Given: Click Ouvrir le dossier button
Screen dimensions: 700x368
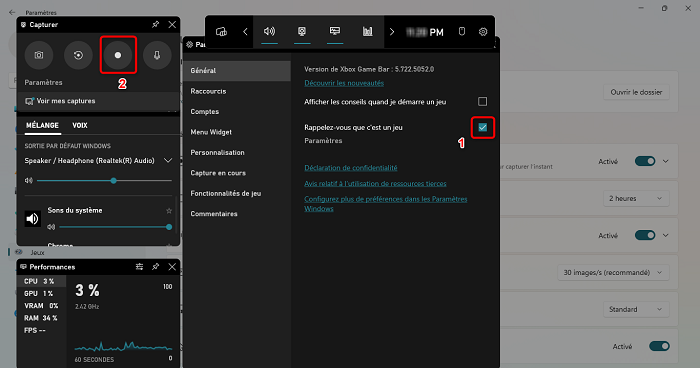Looking at the screenshot, I should click(636, 92).
